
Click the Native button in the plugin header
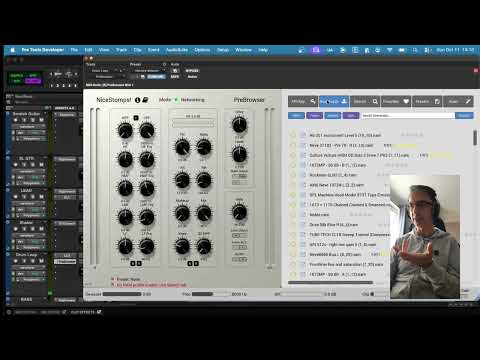[x=192, y=77]
